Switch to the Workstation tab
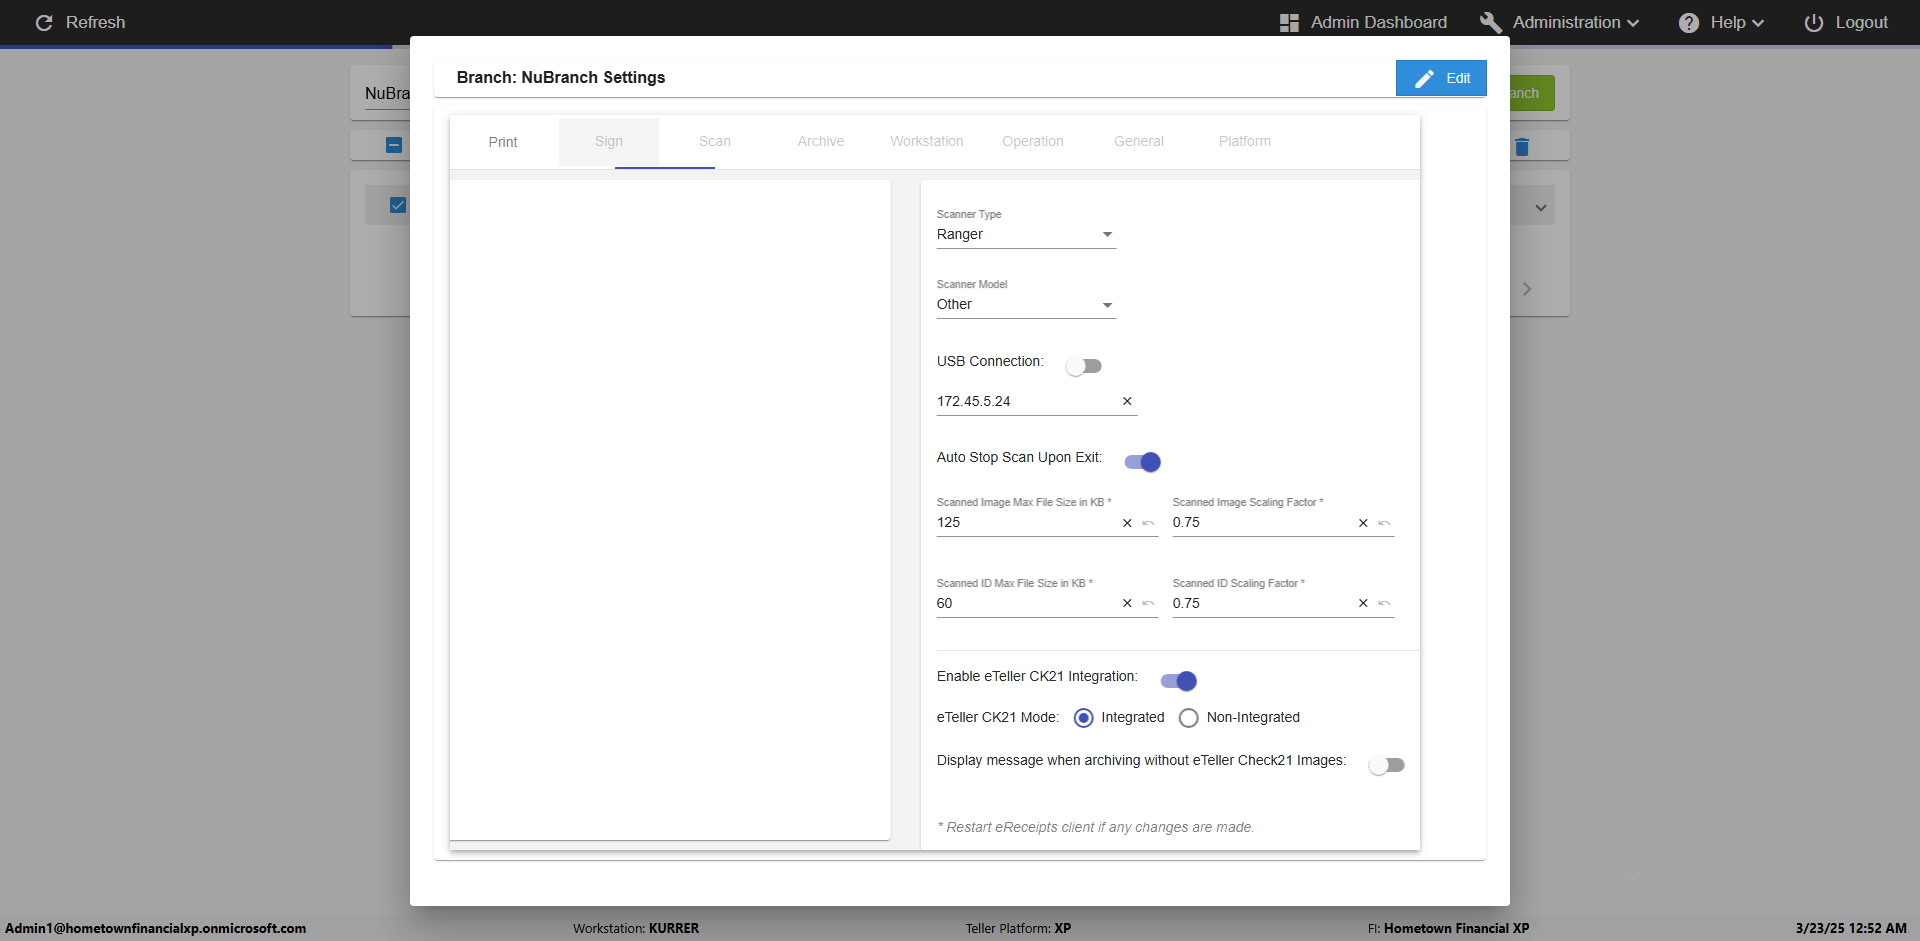1920x941 pixels. point(926,142)
